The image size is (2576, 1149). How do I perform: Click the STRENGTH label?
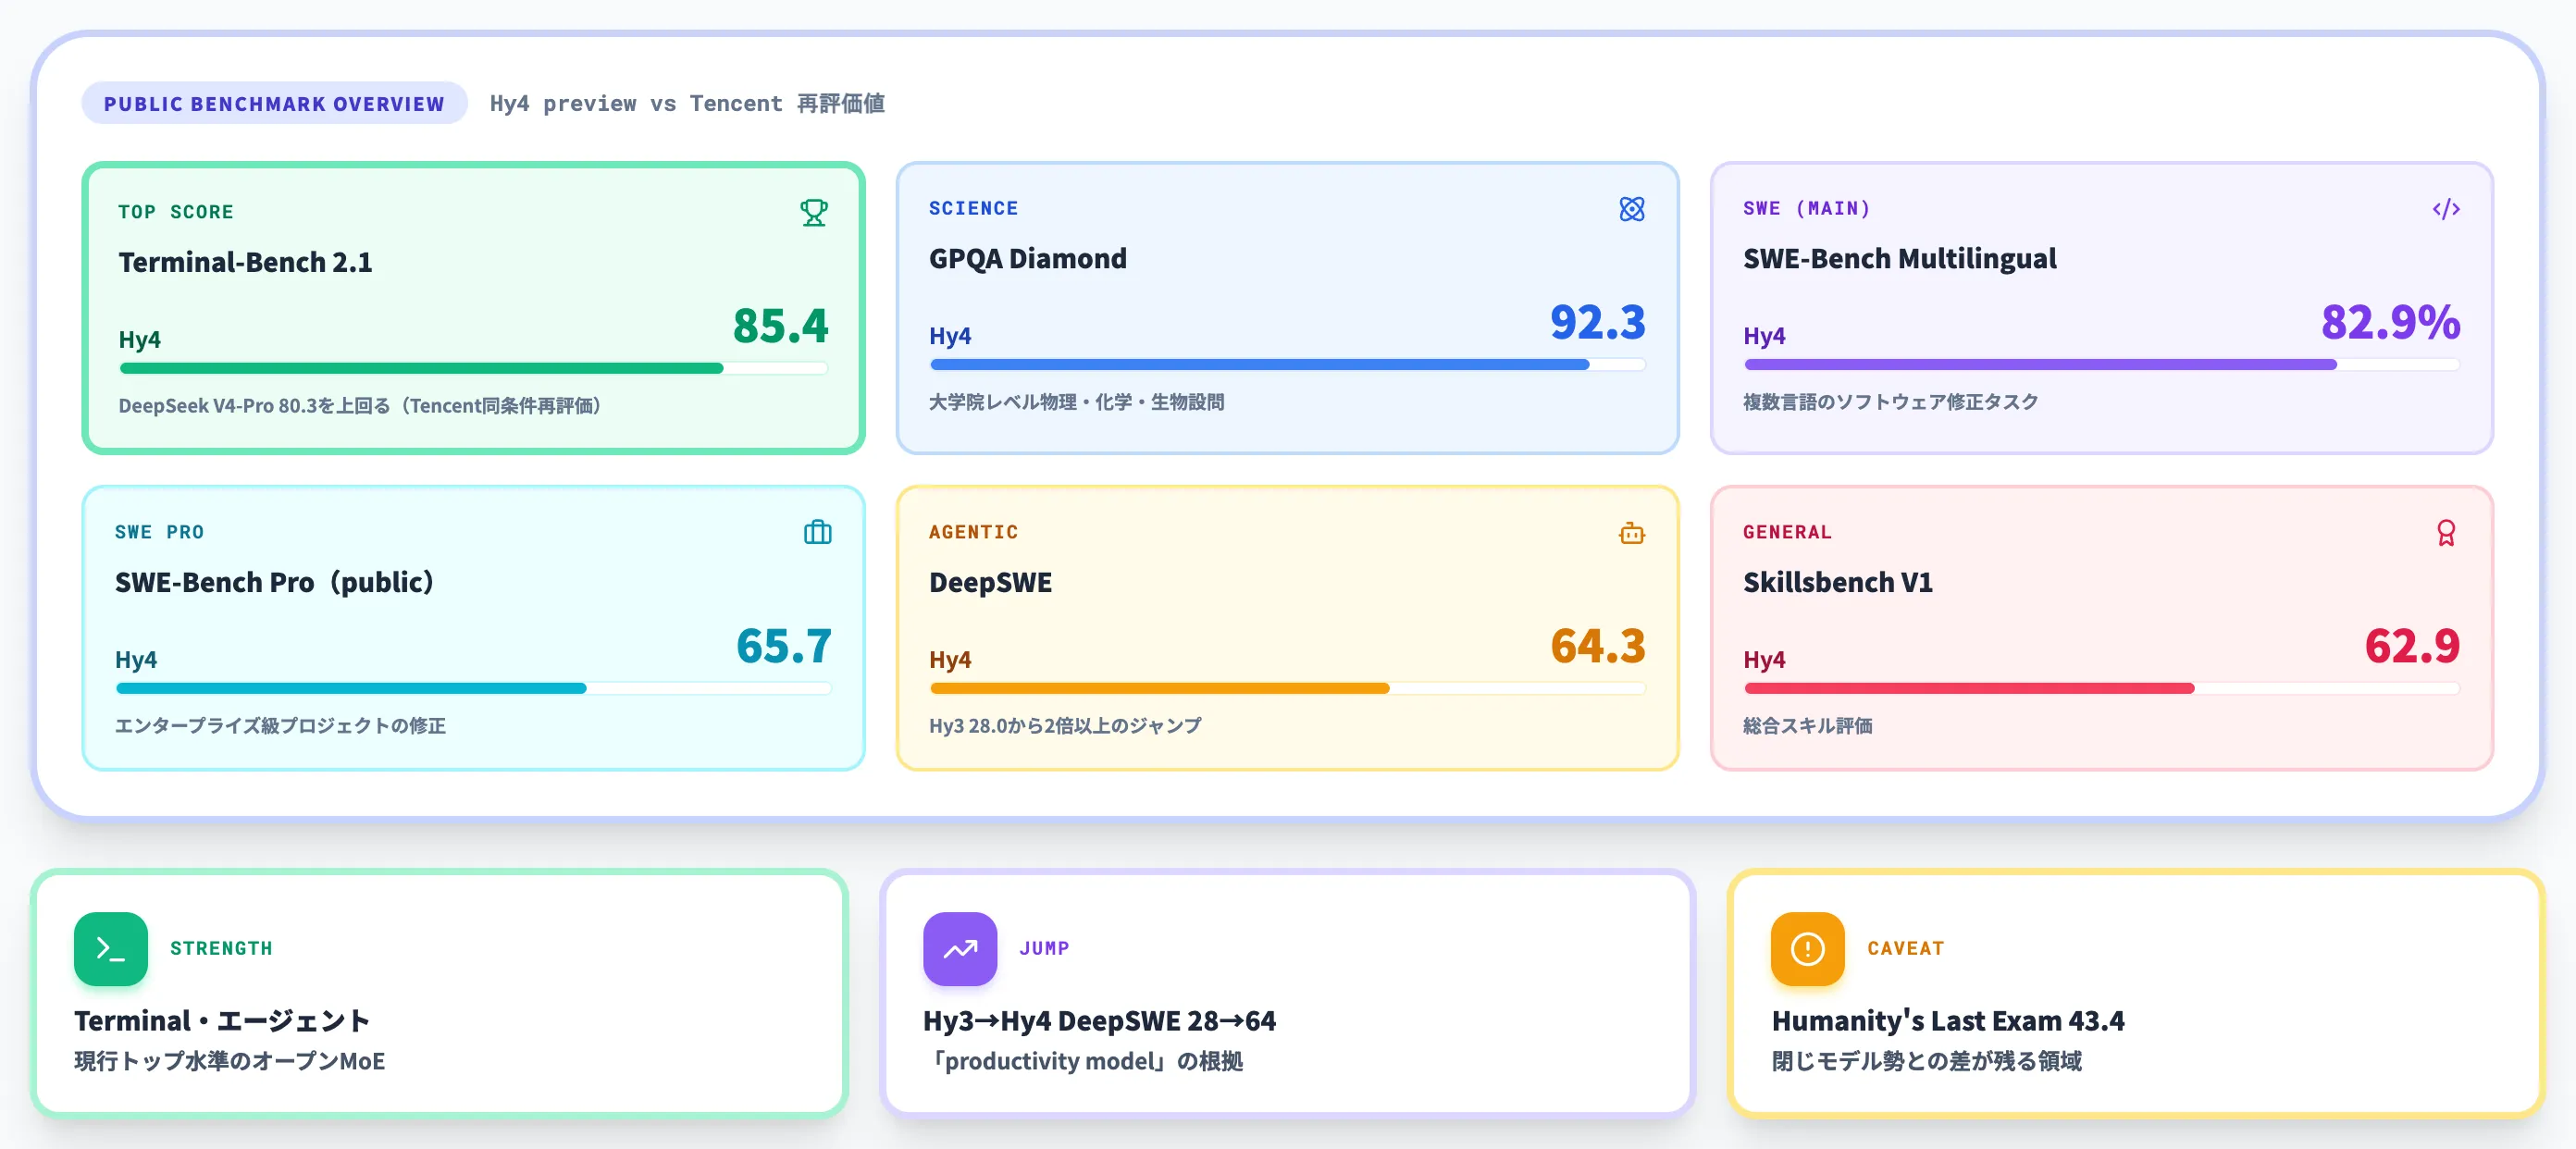pyautogui.click(x=221, y=948)
